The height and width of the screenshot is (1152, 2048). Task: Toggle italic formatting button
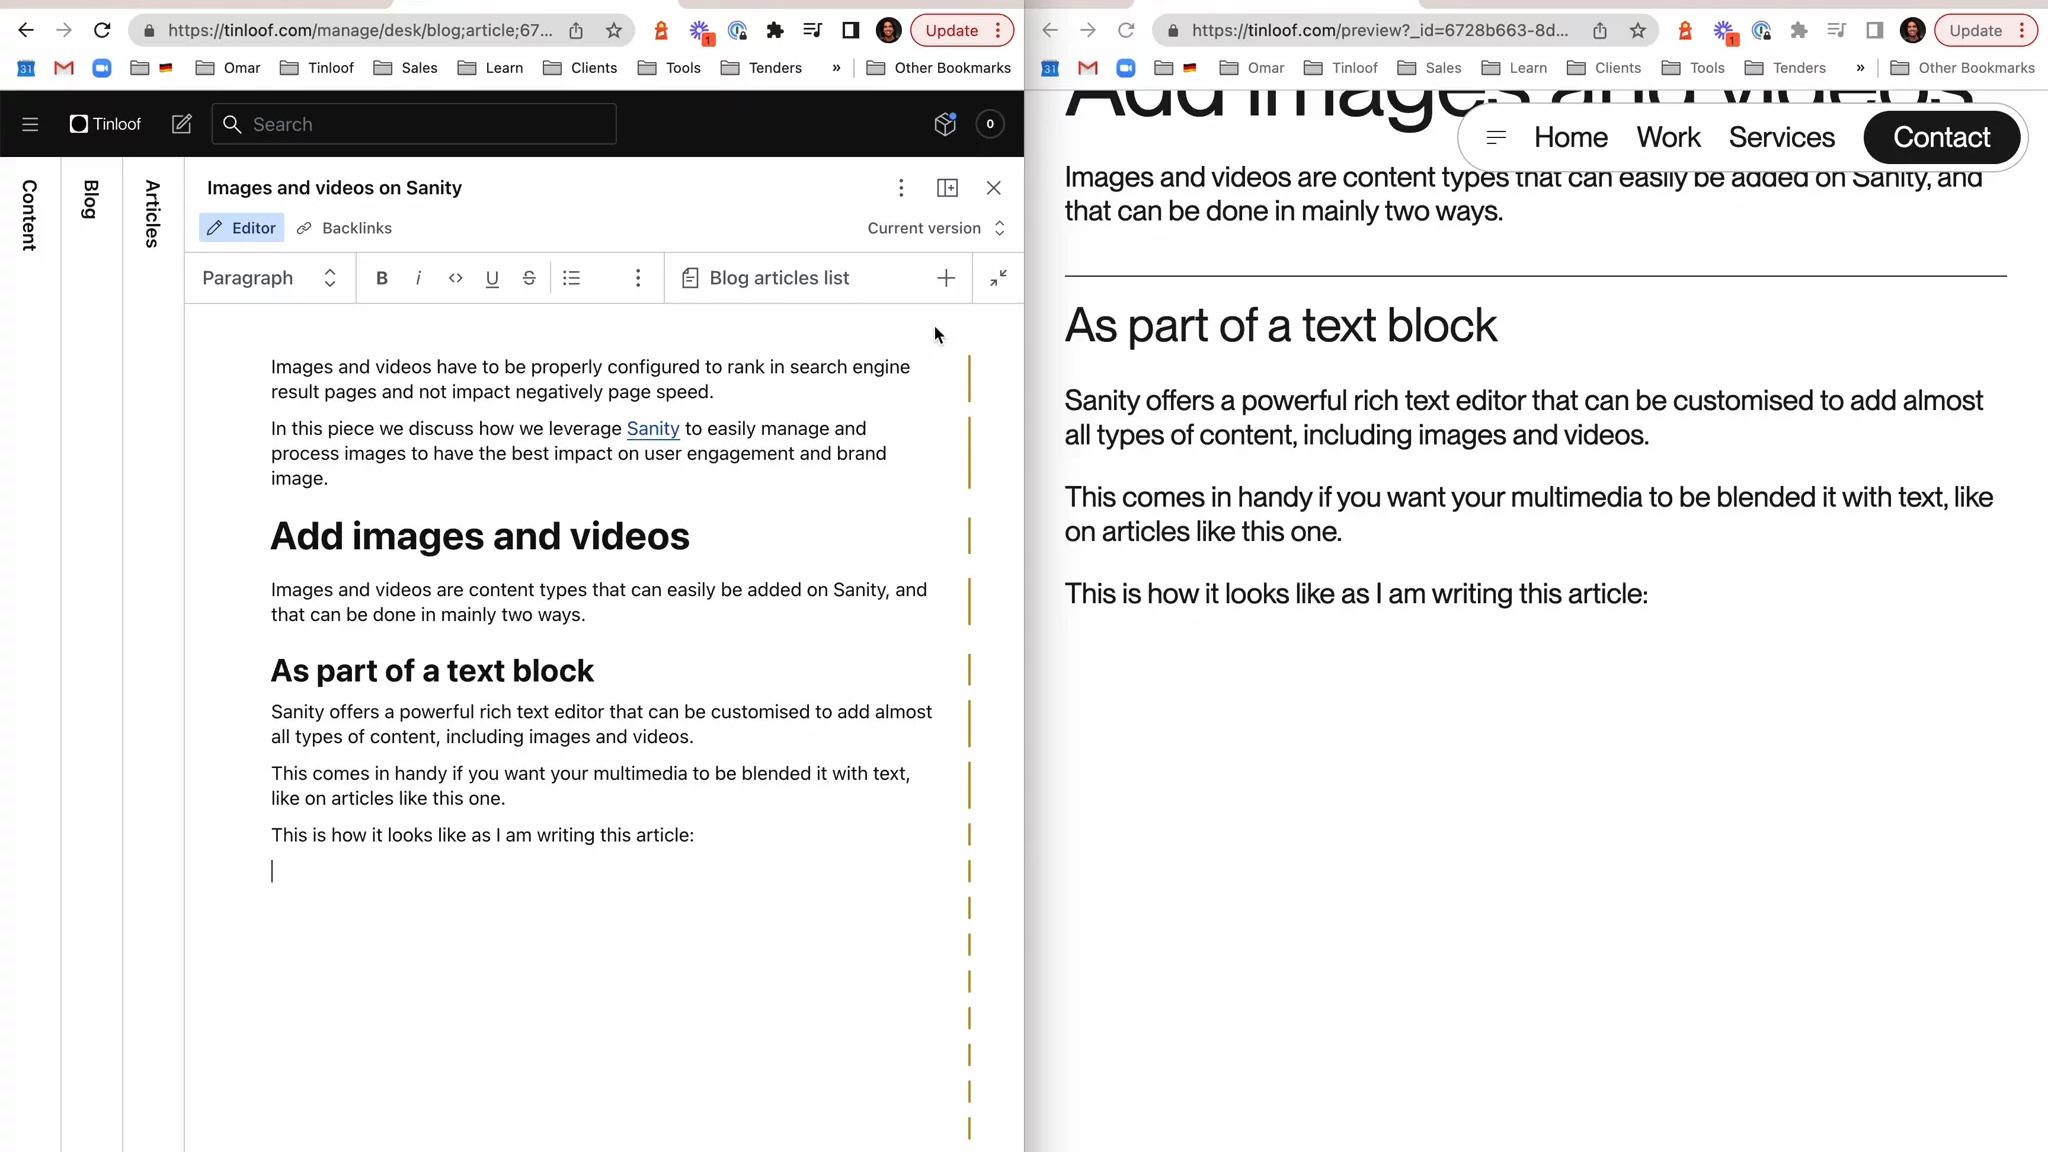pyautogui.click(x=418, y=278)
